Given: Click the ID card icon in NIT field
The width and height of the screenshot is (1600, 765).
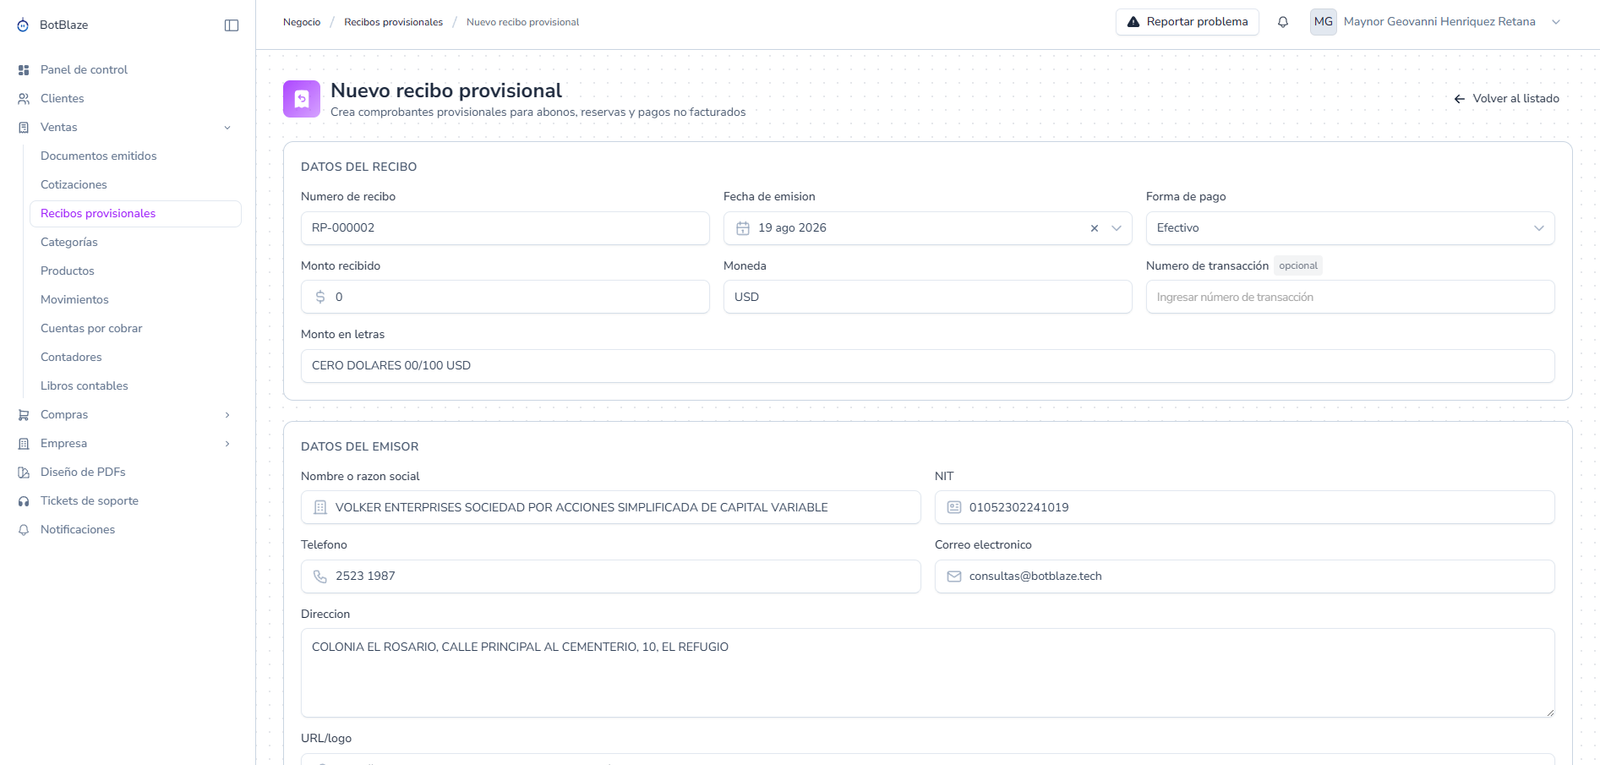Looking at the screenshot, I should pyautogui.click(x=954, y=508).
